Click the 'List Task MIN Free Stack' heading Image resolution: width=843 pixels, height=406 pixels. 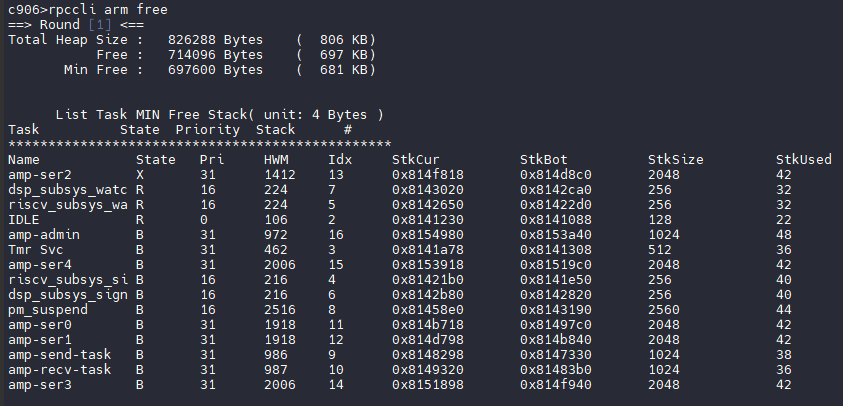pos(219,115)
